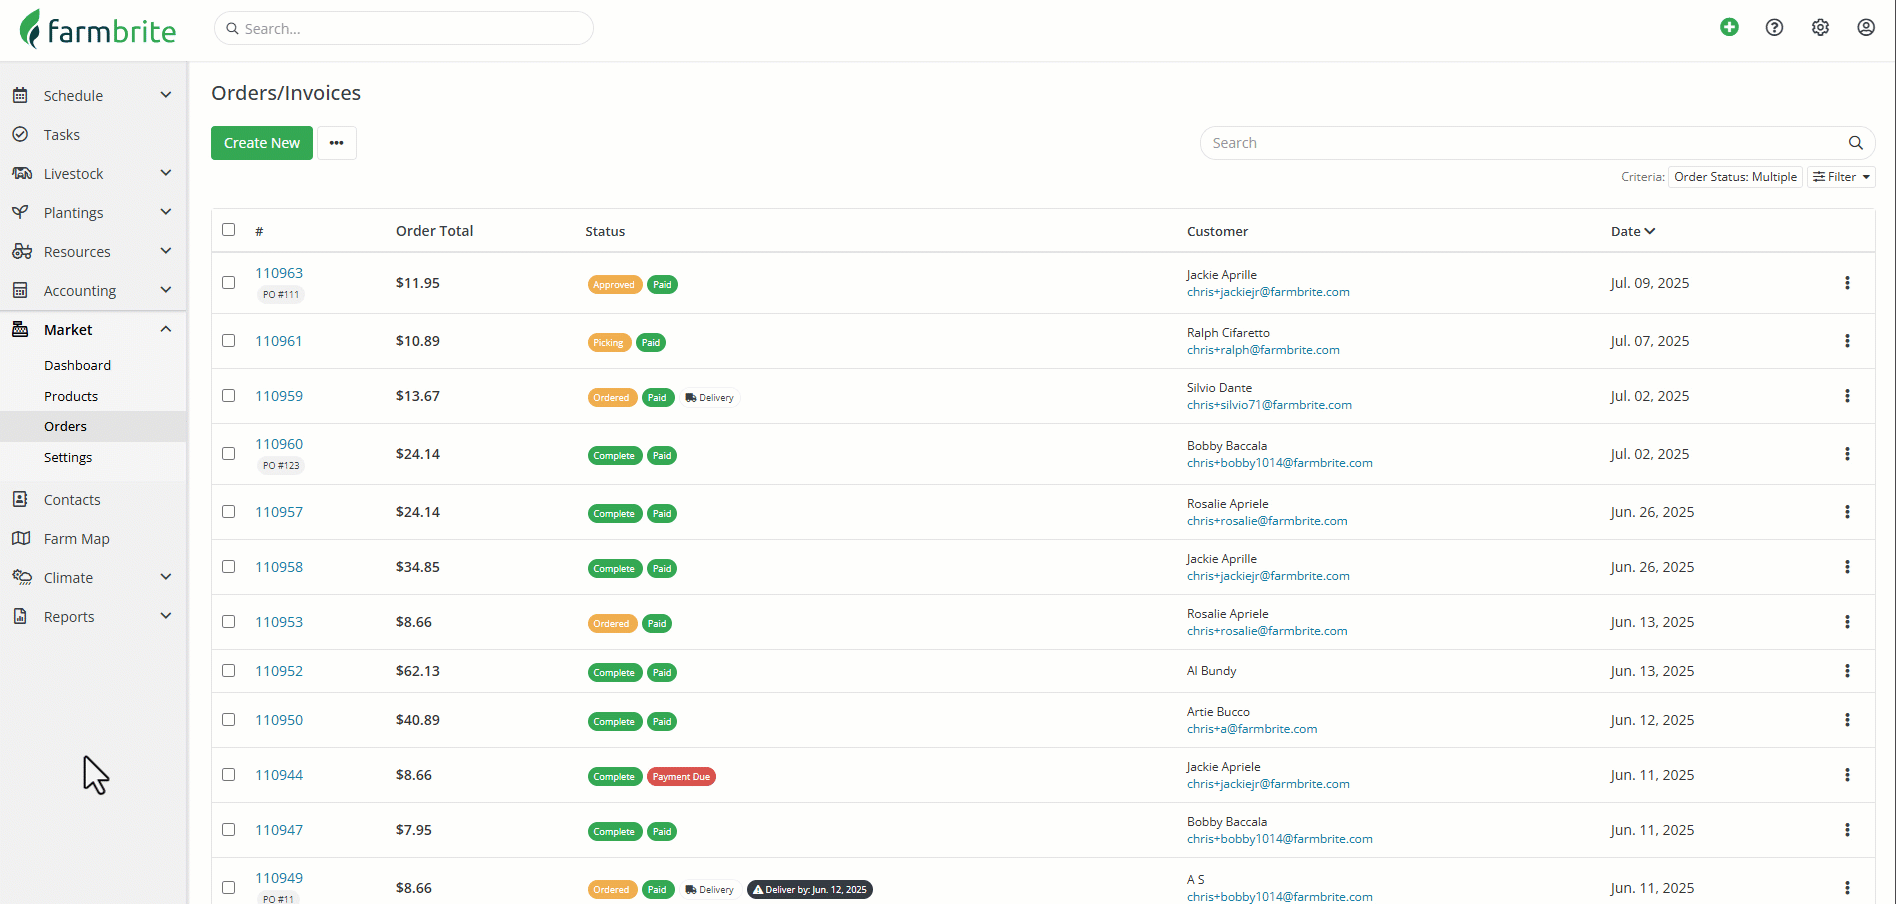Open the user account profile icon
The width and height of the screenshot is (1896, 904).
(x=1866, y=27)
